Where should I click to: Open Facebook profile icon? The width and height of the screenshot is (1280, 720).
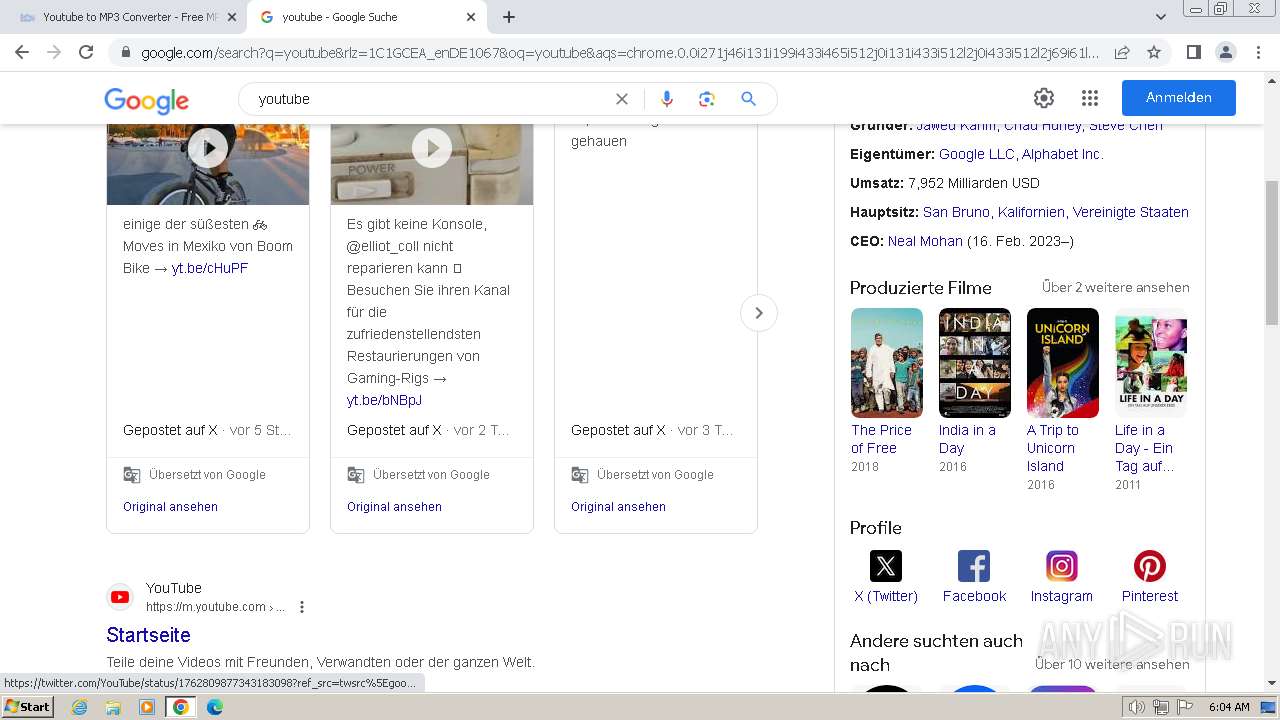[974, 566]
